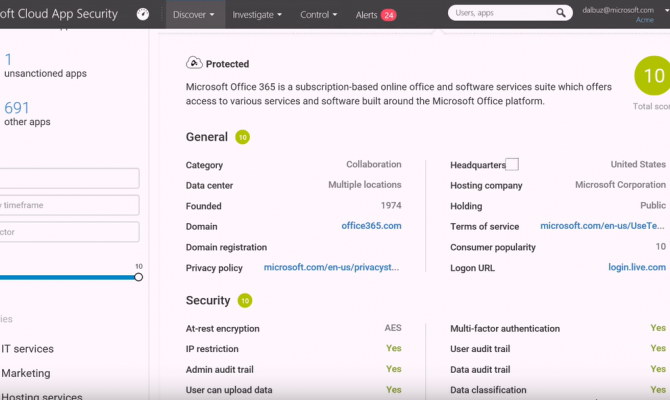Click the Protected cloud icon
This screenshot has height=400, width=670.
coord(194,63)
